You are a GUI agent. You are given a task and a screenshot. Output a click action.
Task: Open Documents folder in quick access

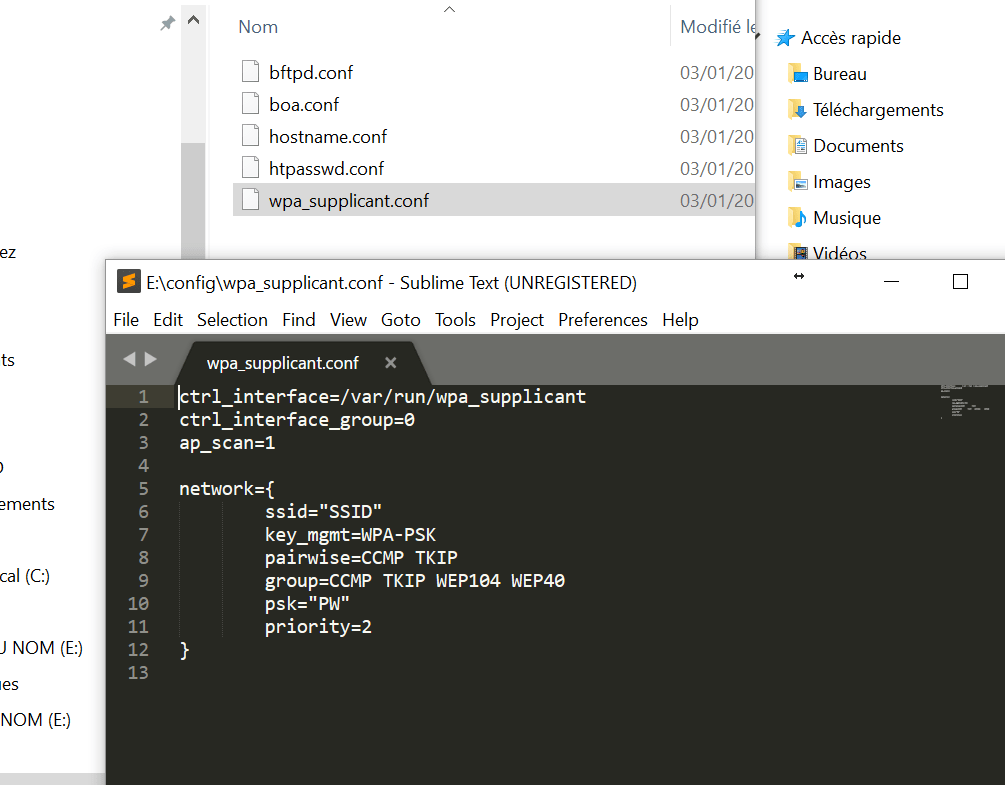point(858,145)
